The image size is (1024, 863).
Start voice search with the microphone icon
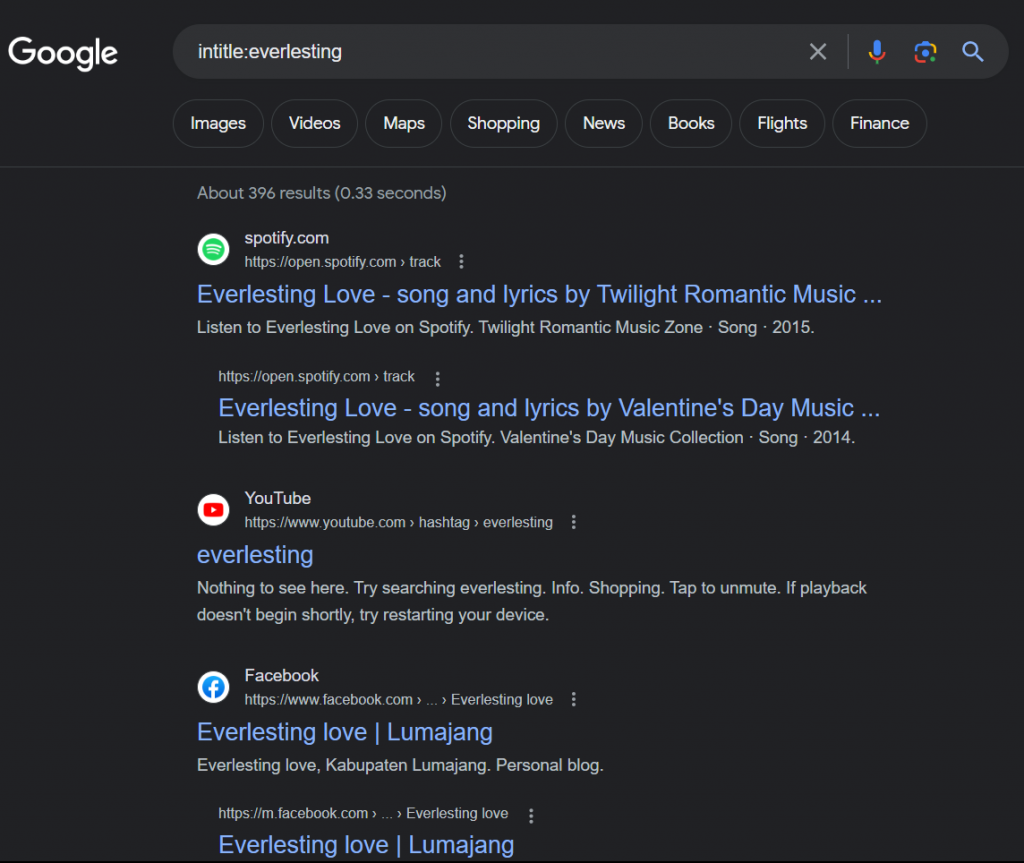tap(876, 52)
